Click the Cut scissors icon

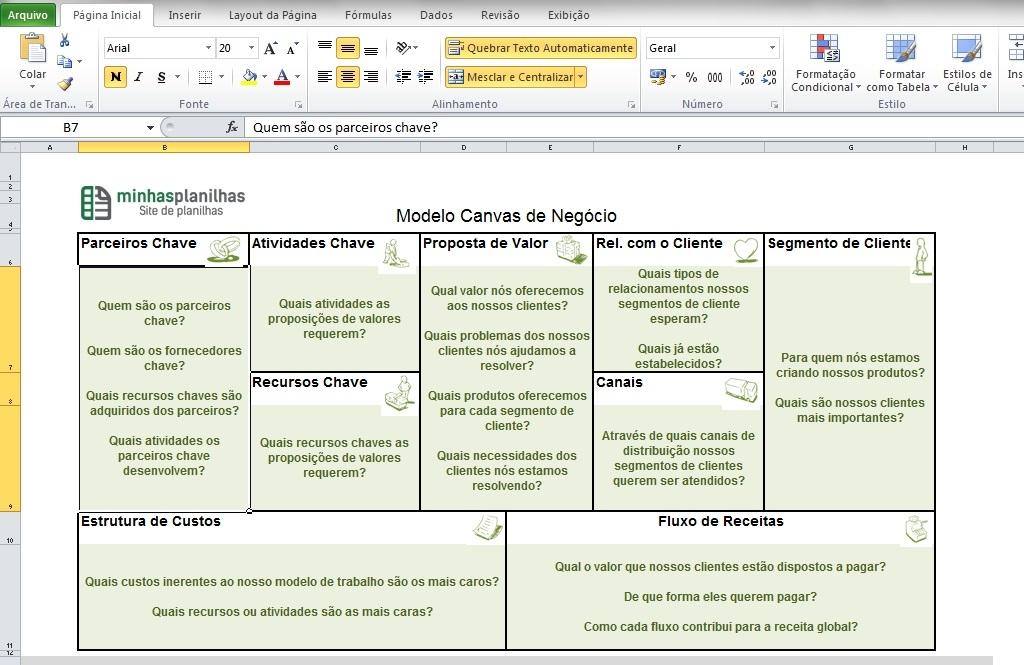point(65,41)
